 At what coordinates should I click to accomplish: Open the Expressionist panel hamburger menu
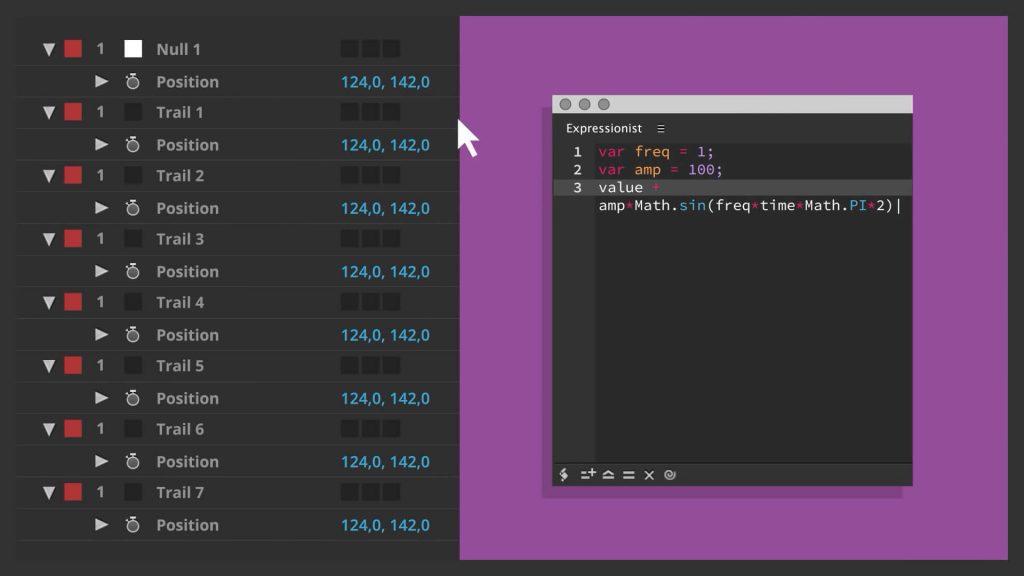pos(661,129)
